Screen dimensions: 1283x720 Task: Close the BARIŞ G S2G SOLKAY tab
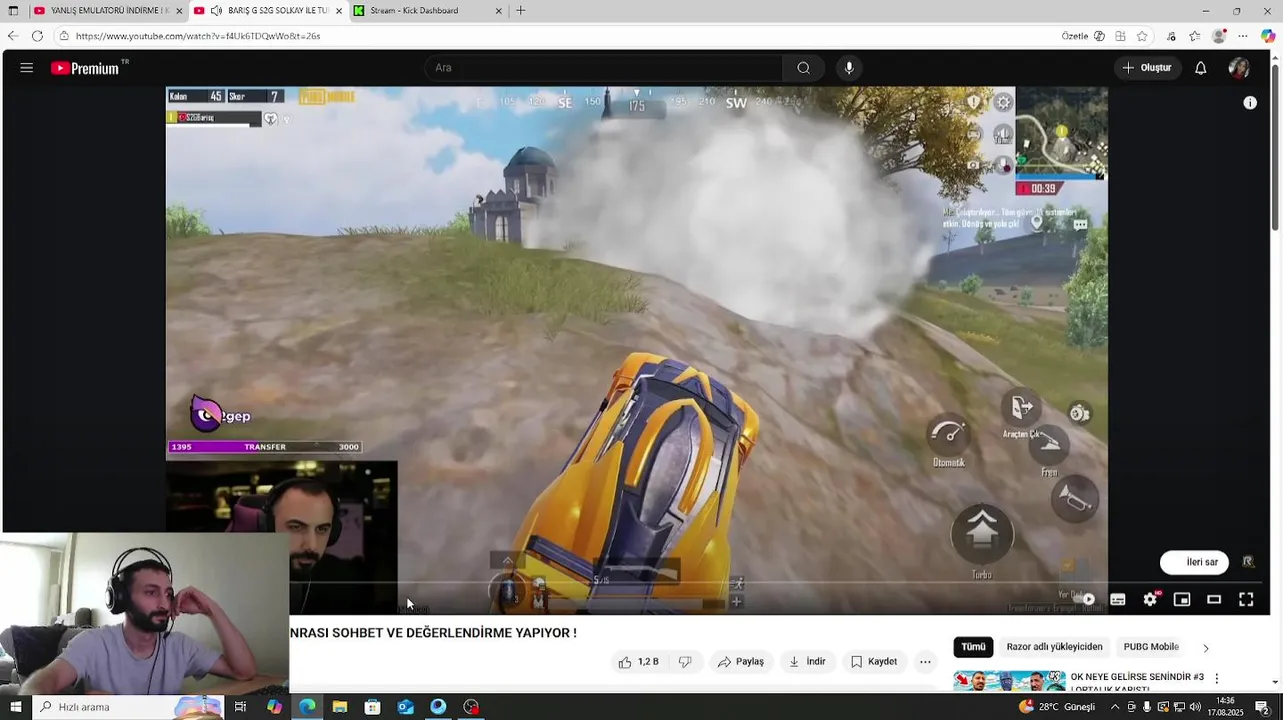coord(339,11)
